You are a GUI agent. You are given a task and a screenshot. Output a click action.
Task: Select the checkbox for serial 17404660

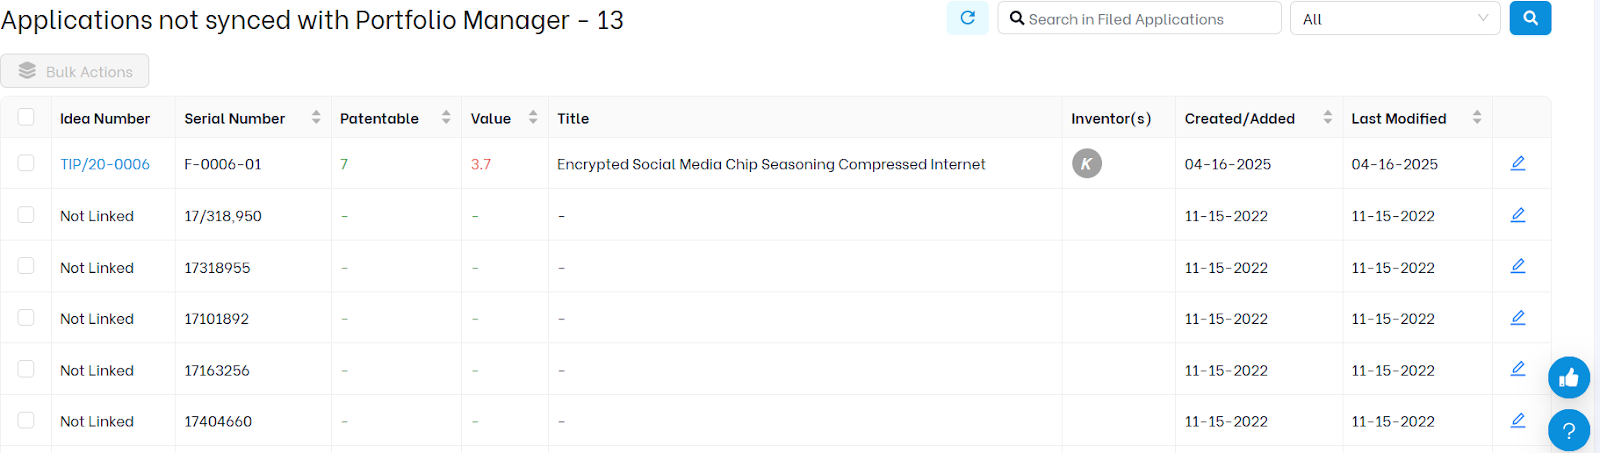(x=26, y=421)
